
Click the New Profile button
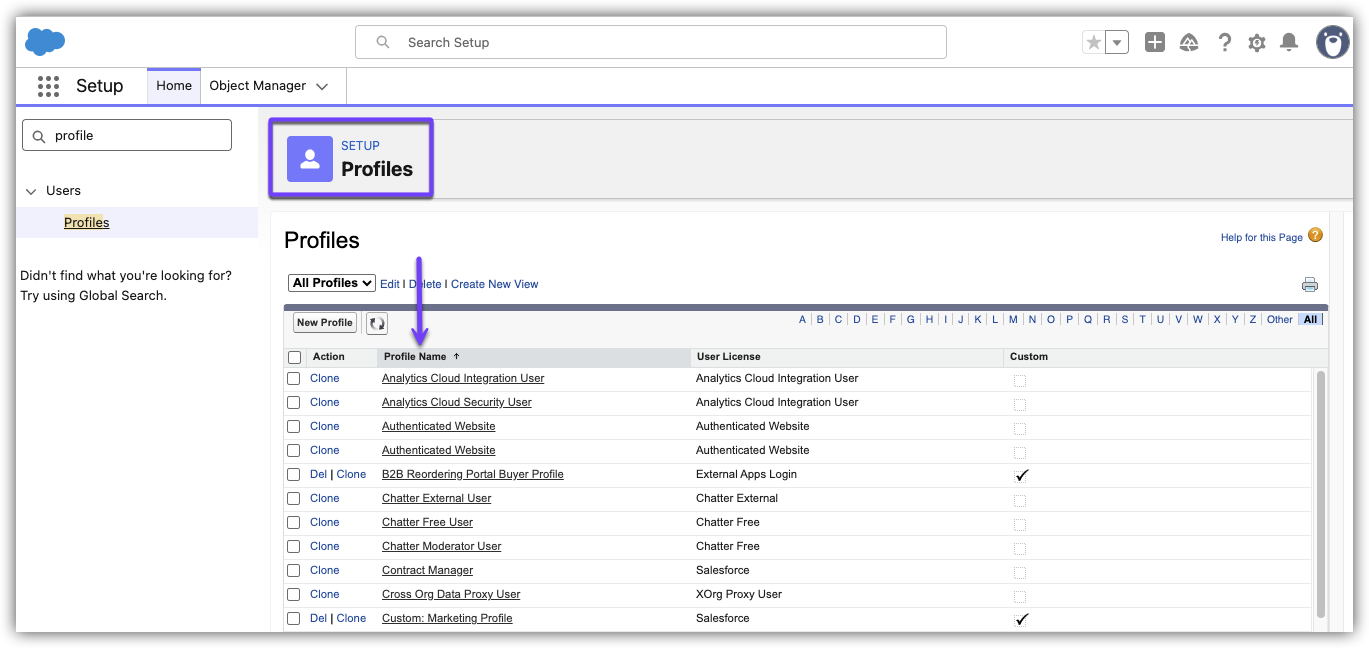coord(324,323)
